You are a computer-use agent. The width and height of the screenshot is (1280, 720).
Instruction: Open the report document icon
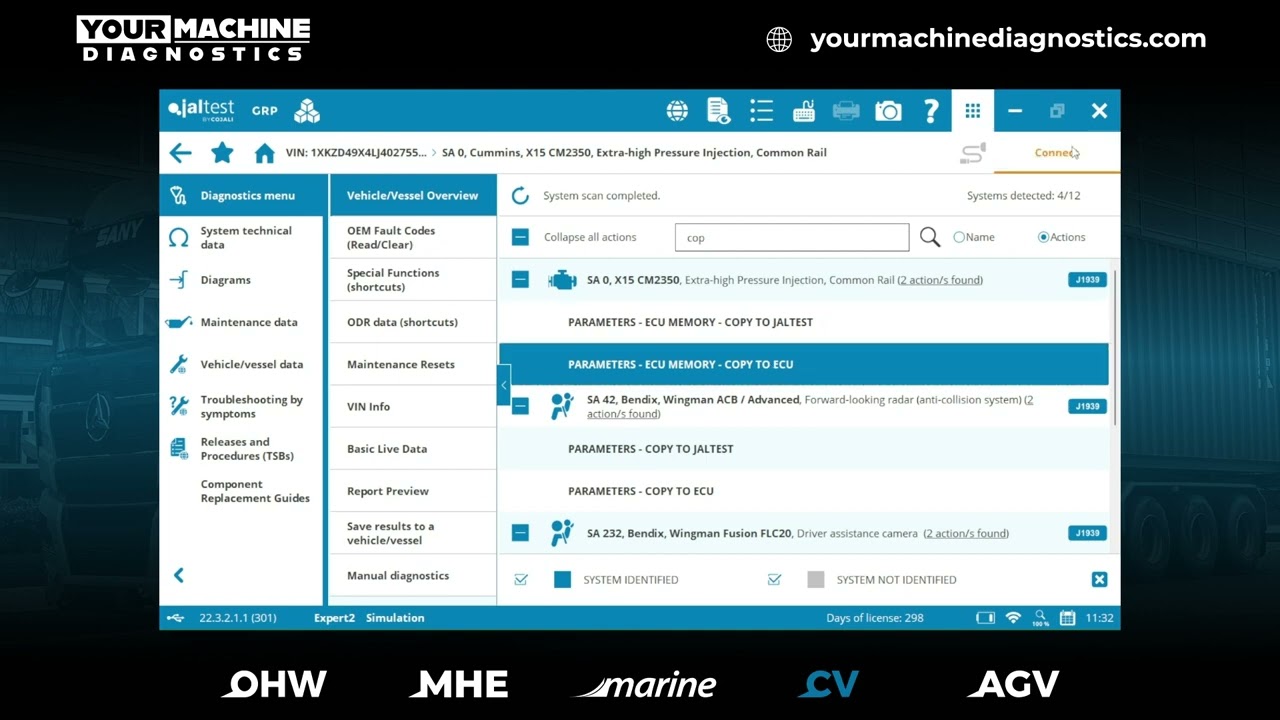[x=719, y=111]
